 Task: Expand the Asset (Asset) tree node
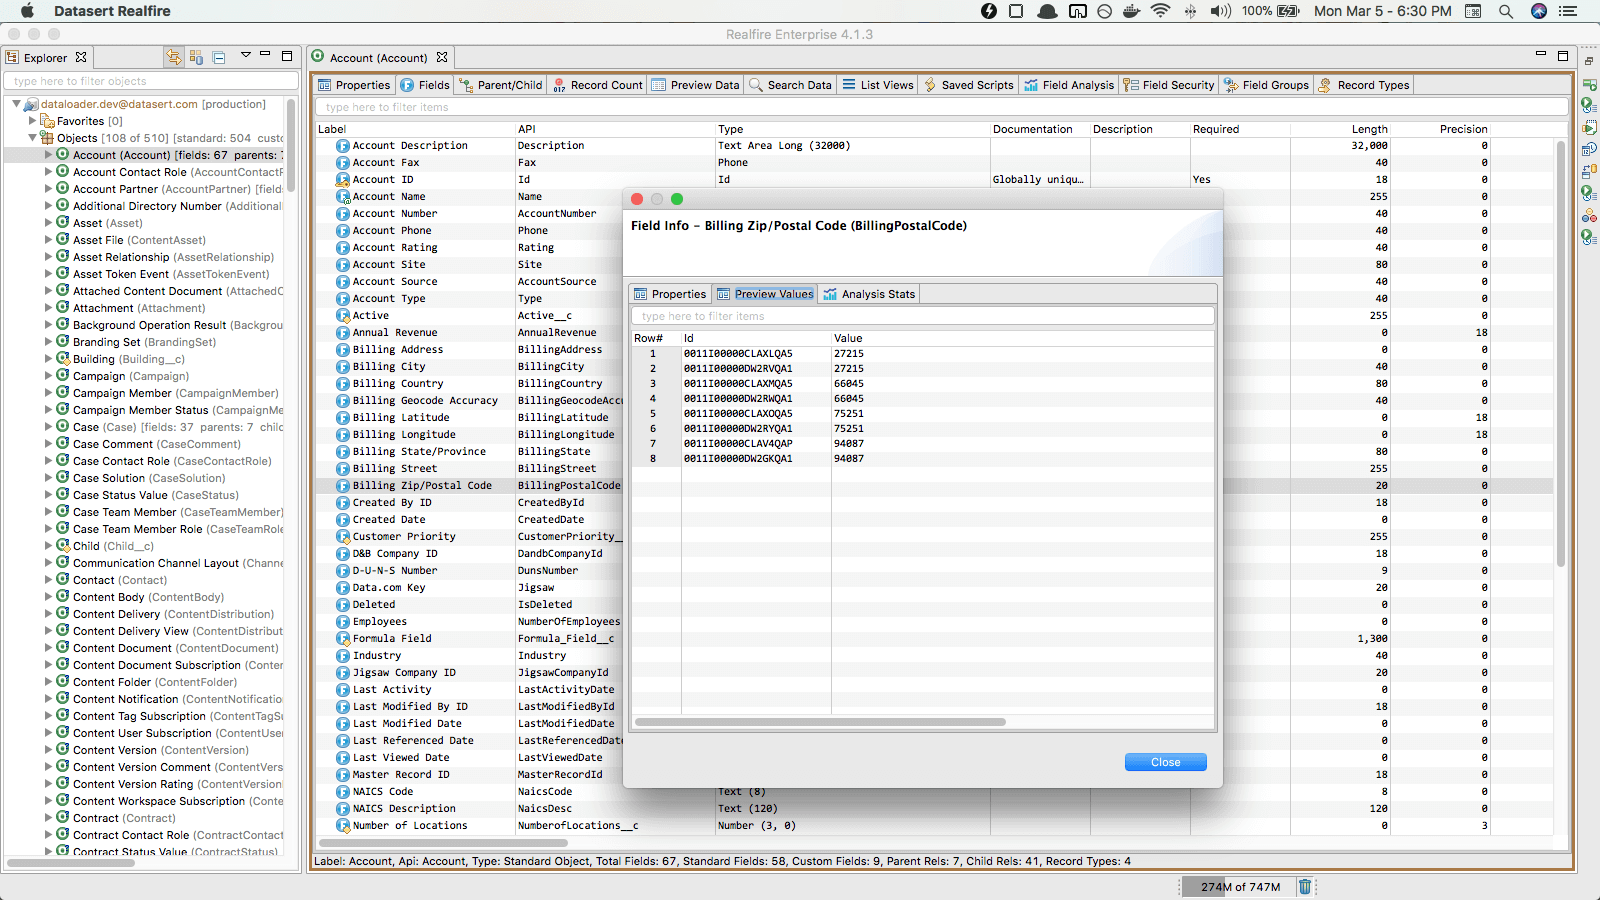[48, 223]
